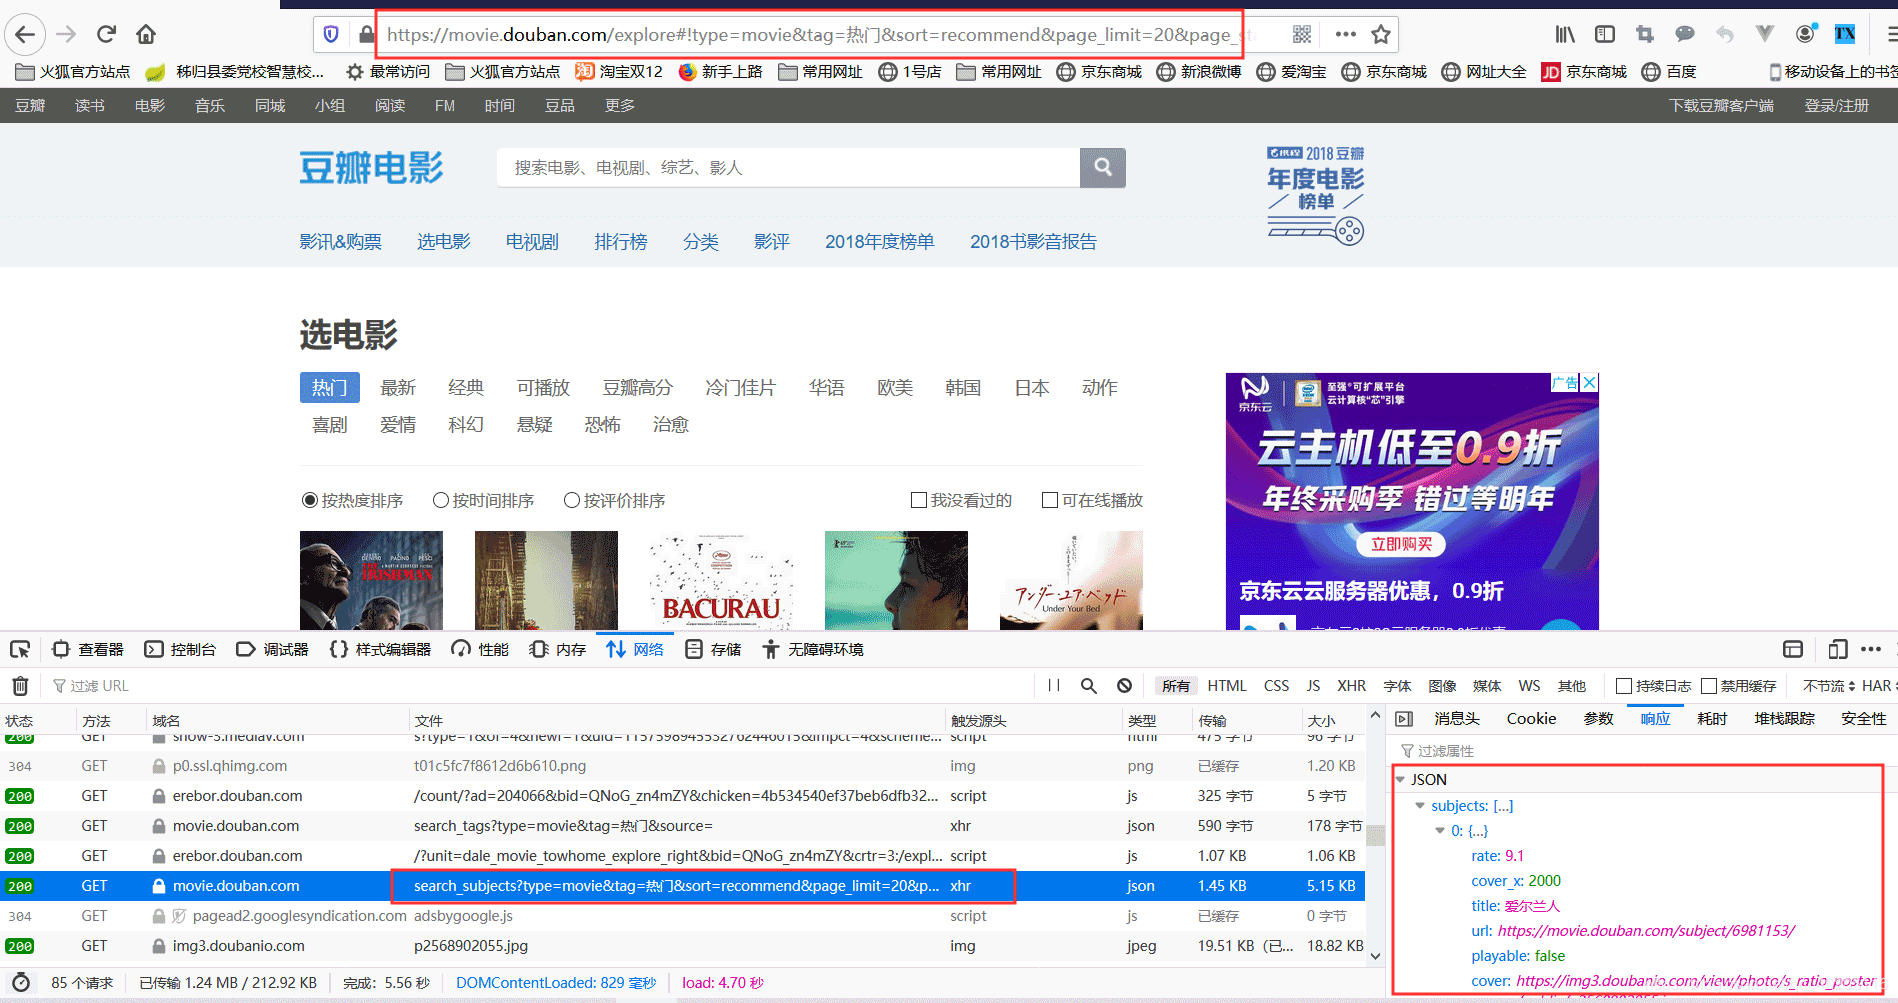Open the movie subject URL in the JSON response

click(x=1647, y=930)
